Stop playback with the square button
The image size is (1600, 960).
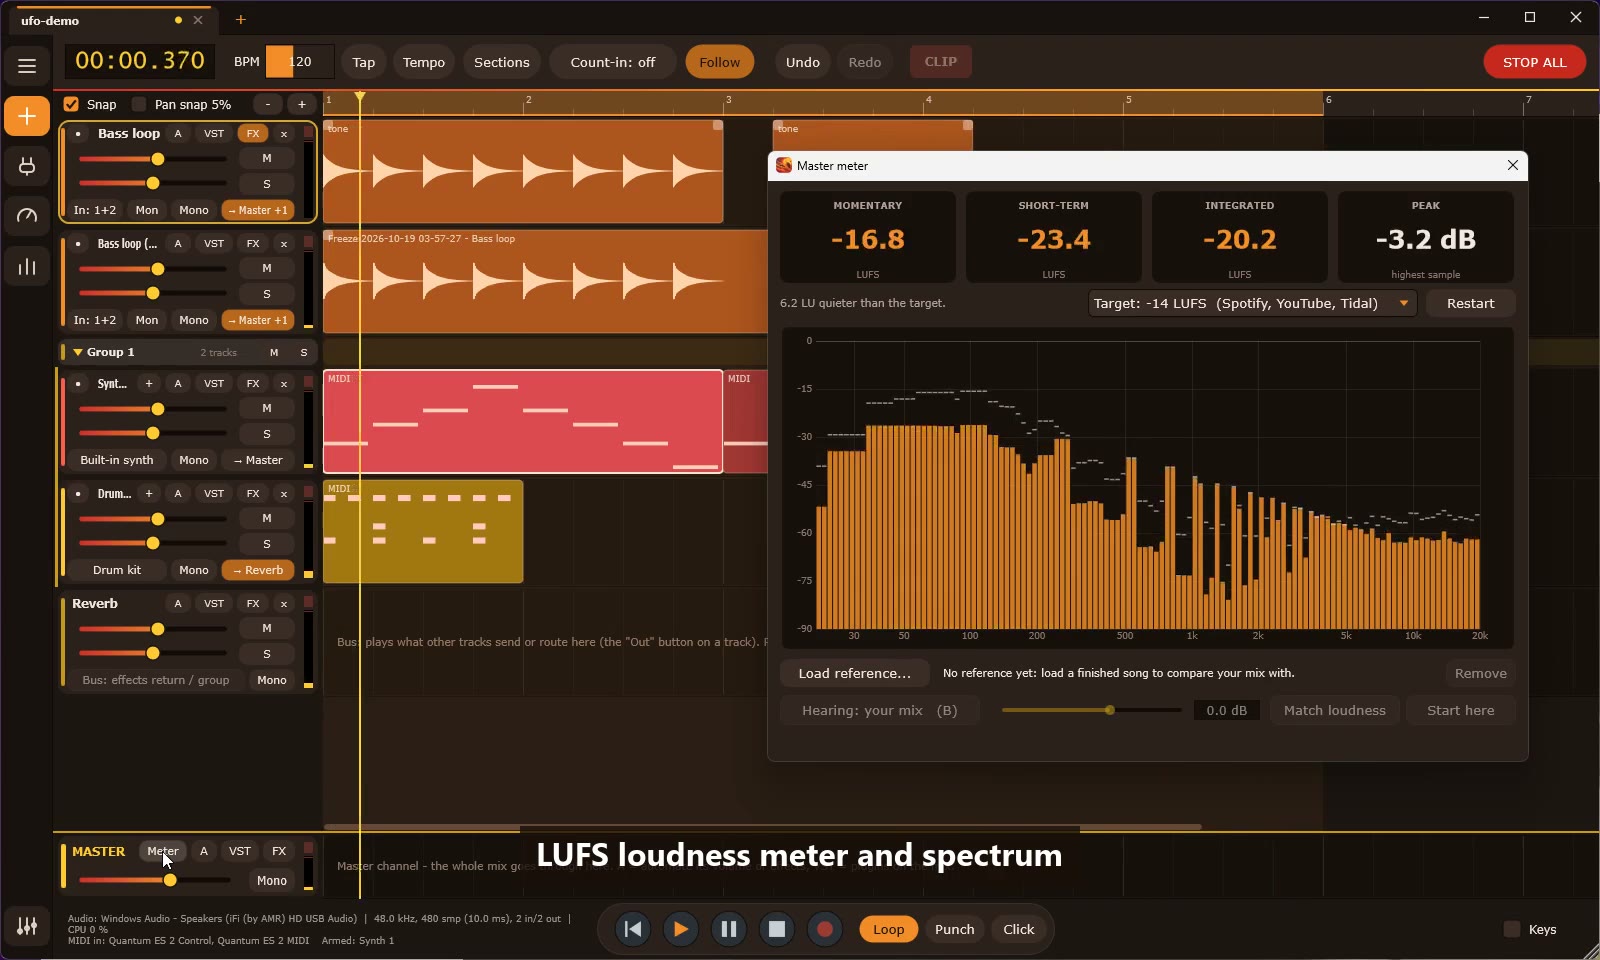[777, 929]
